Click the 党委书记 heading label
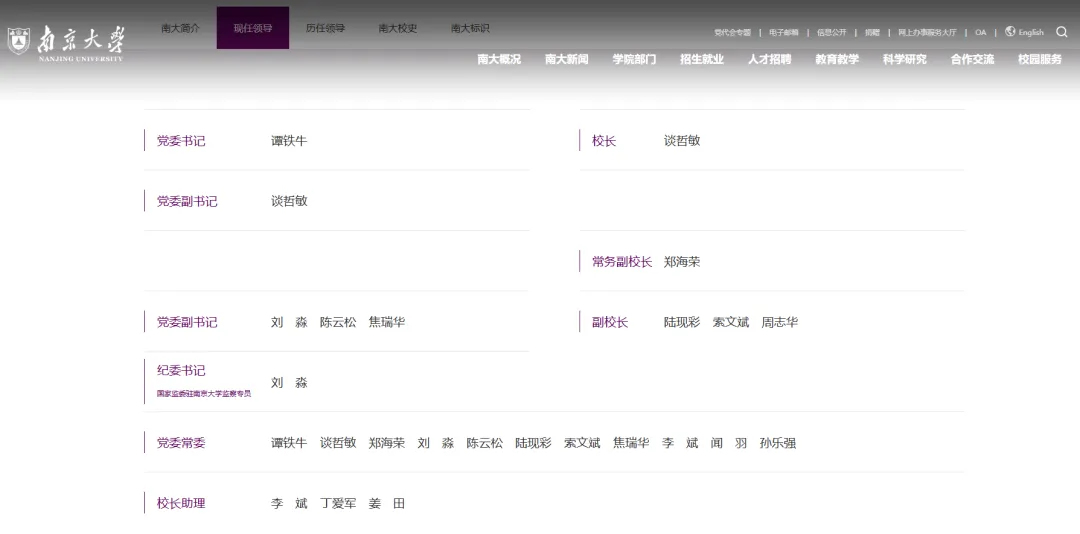1080x534 pixels. [181, 141]
